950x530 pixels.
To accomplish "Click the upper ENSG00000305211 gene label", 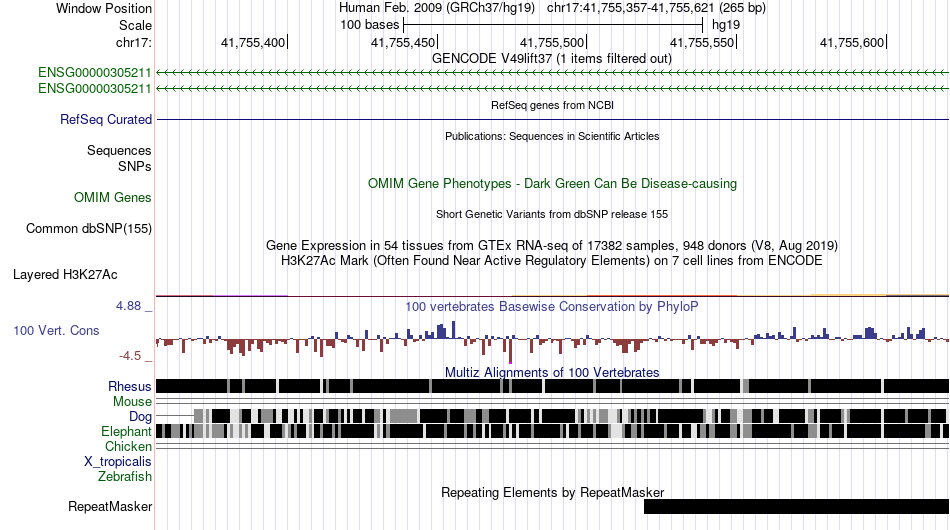I will coord(95,73).
